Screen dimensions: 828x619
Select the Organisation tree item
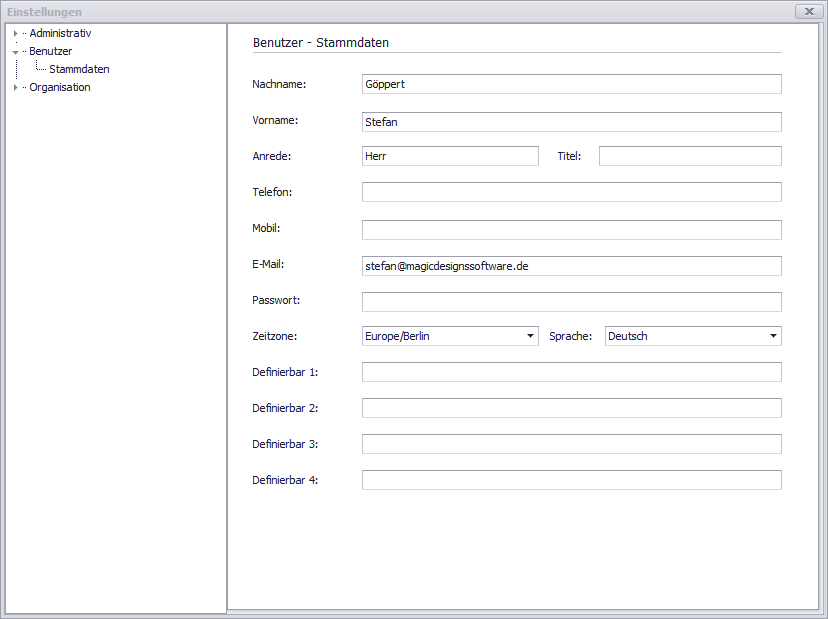click(59, 88)
